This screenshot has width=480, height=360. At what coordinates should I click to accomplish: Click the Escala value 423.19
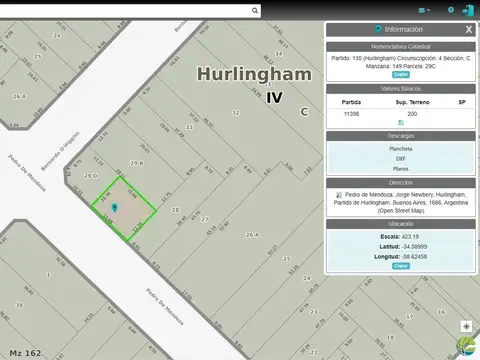[x=410, y=237]
